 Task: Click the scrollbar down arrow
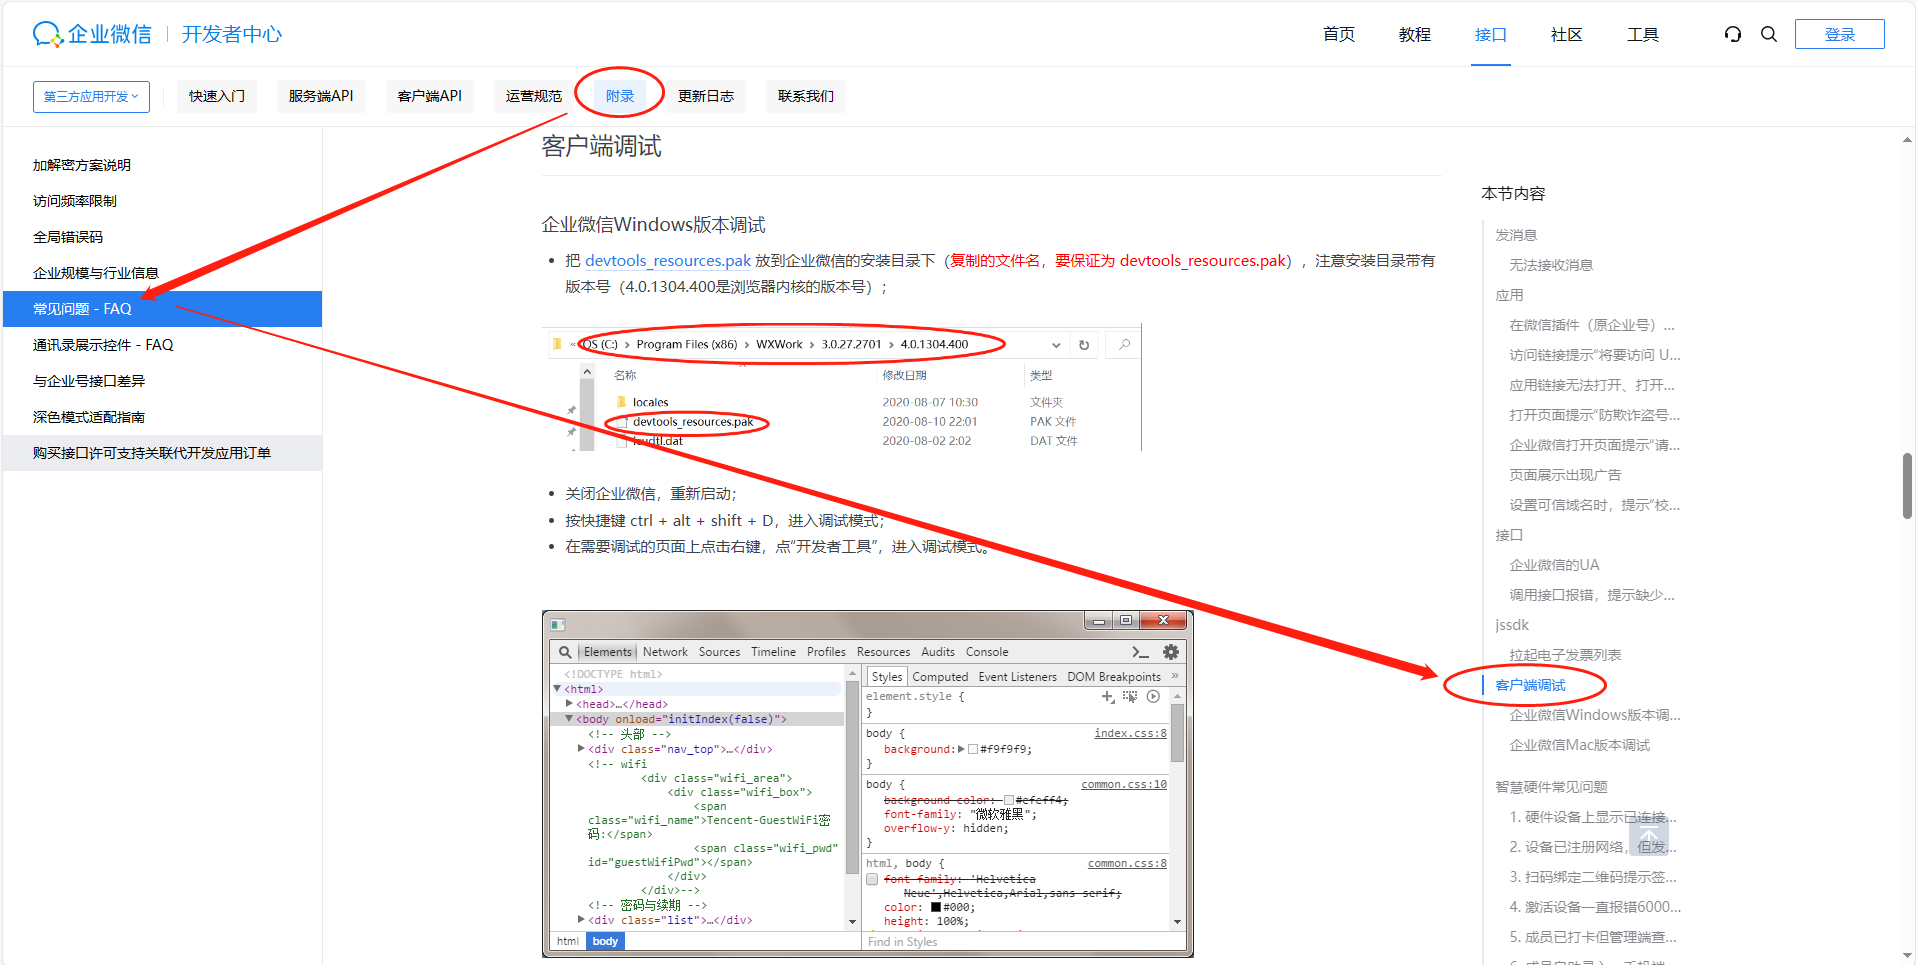pos(1907,955)
